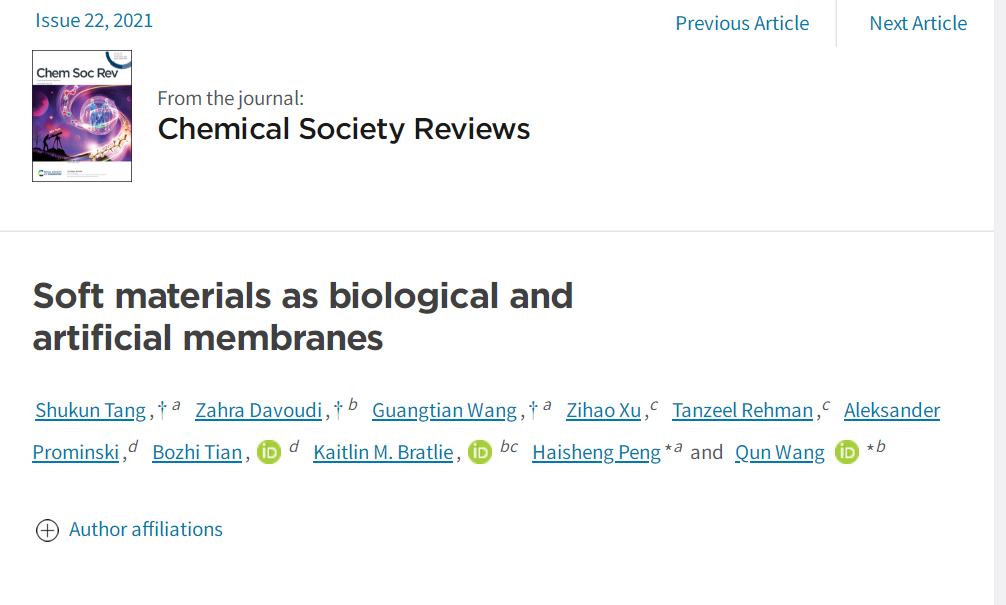This screenshot has width=1006, height=605.
Task: Expand Author affiliations plus icon
Action: pos(47,530)
